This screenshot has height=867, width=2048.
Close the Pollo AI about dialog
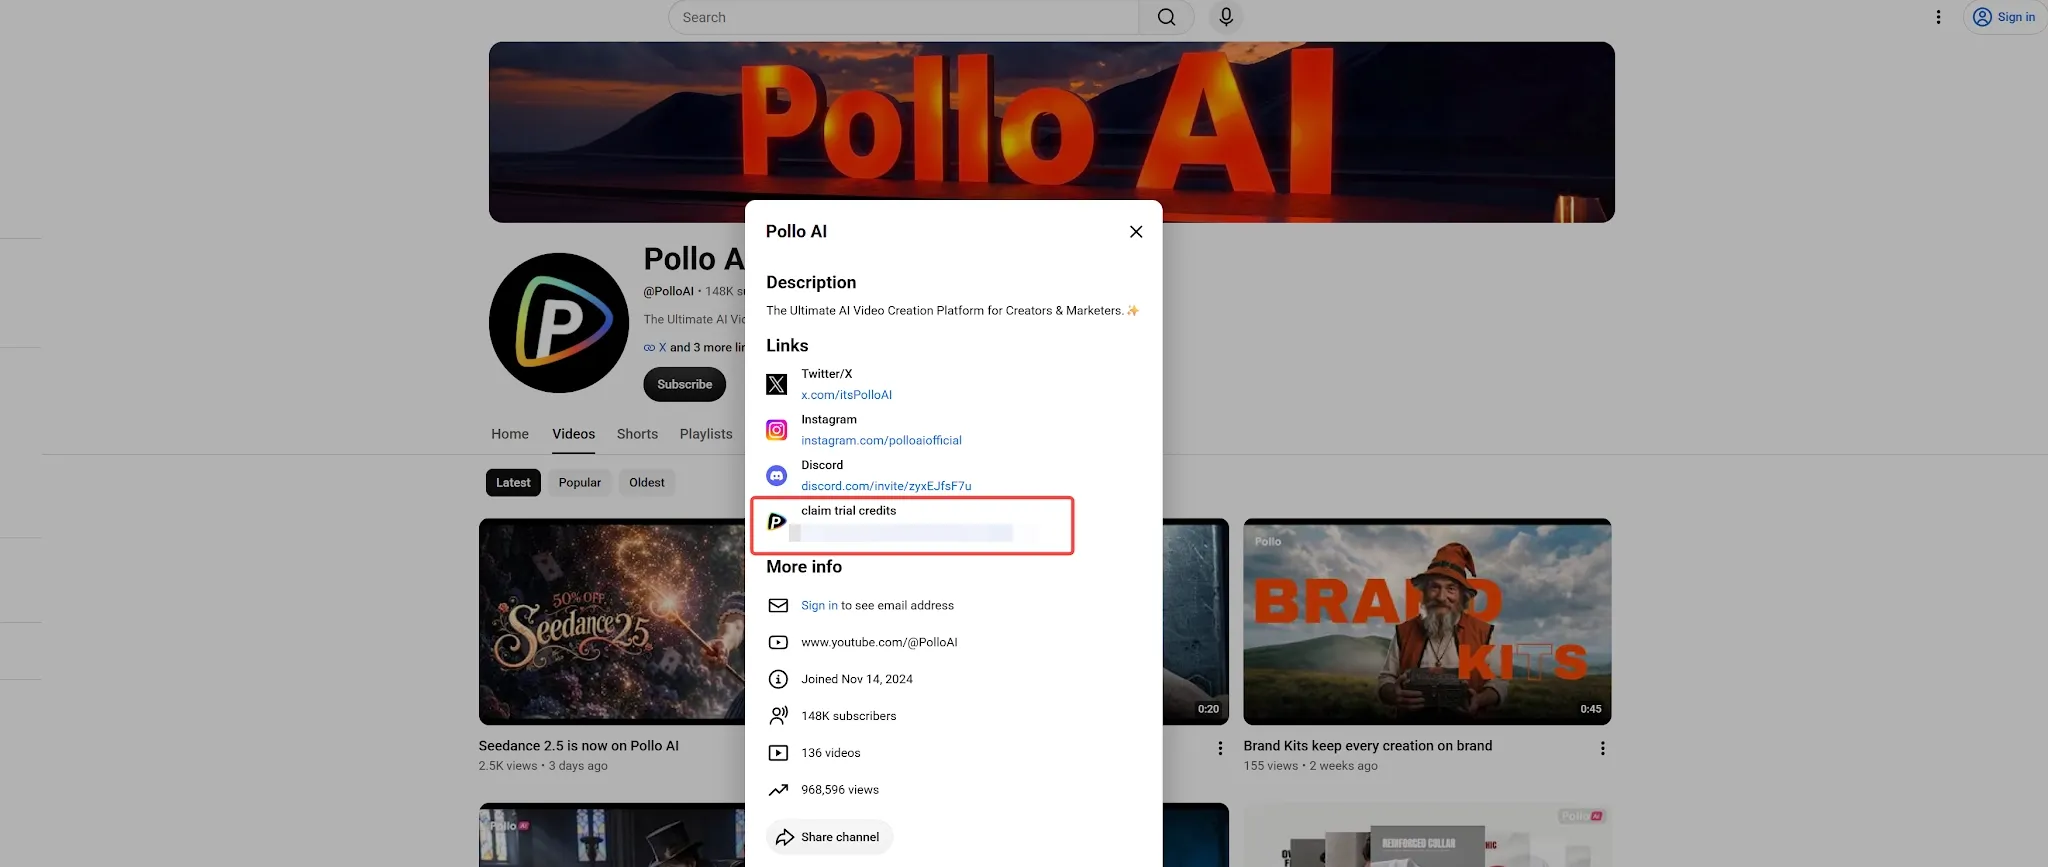click(x=1136, y=231)
